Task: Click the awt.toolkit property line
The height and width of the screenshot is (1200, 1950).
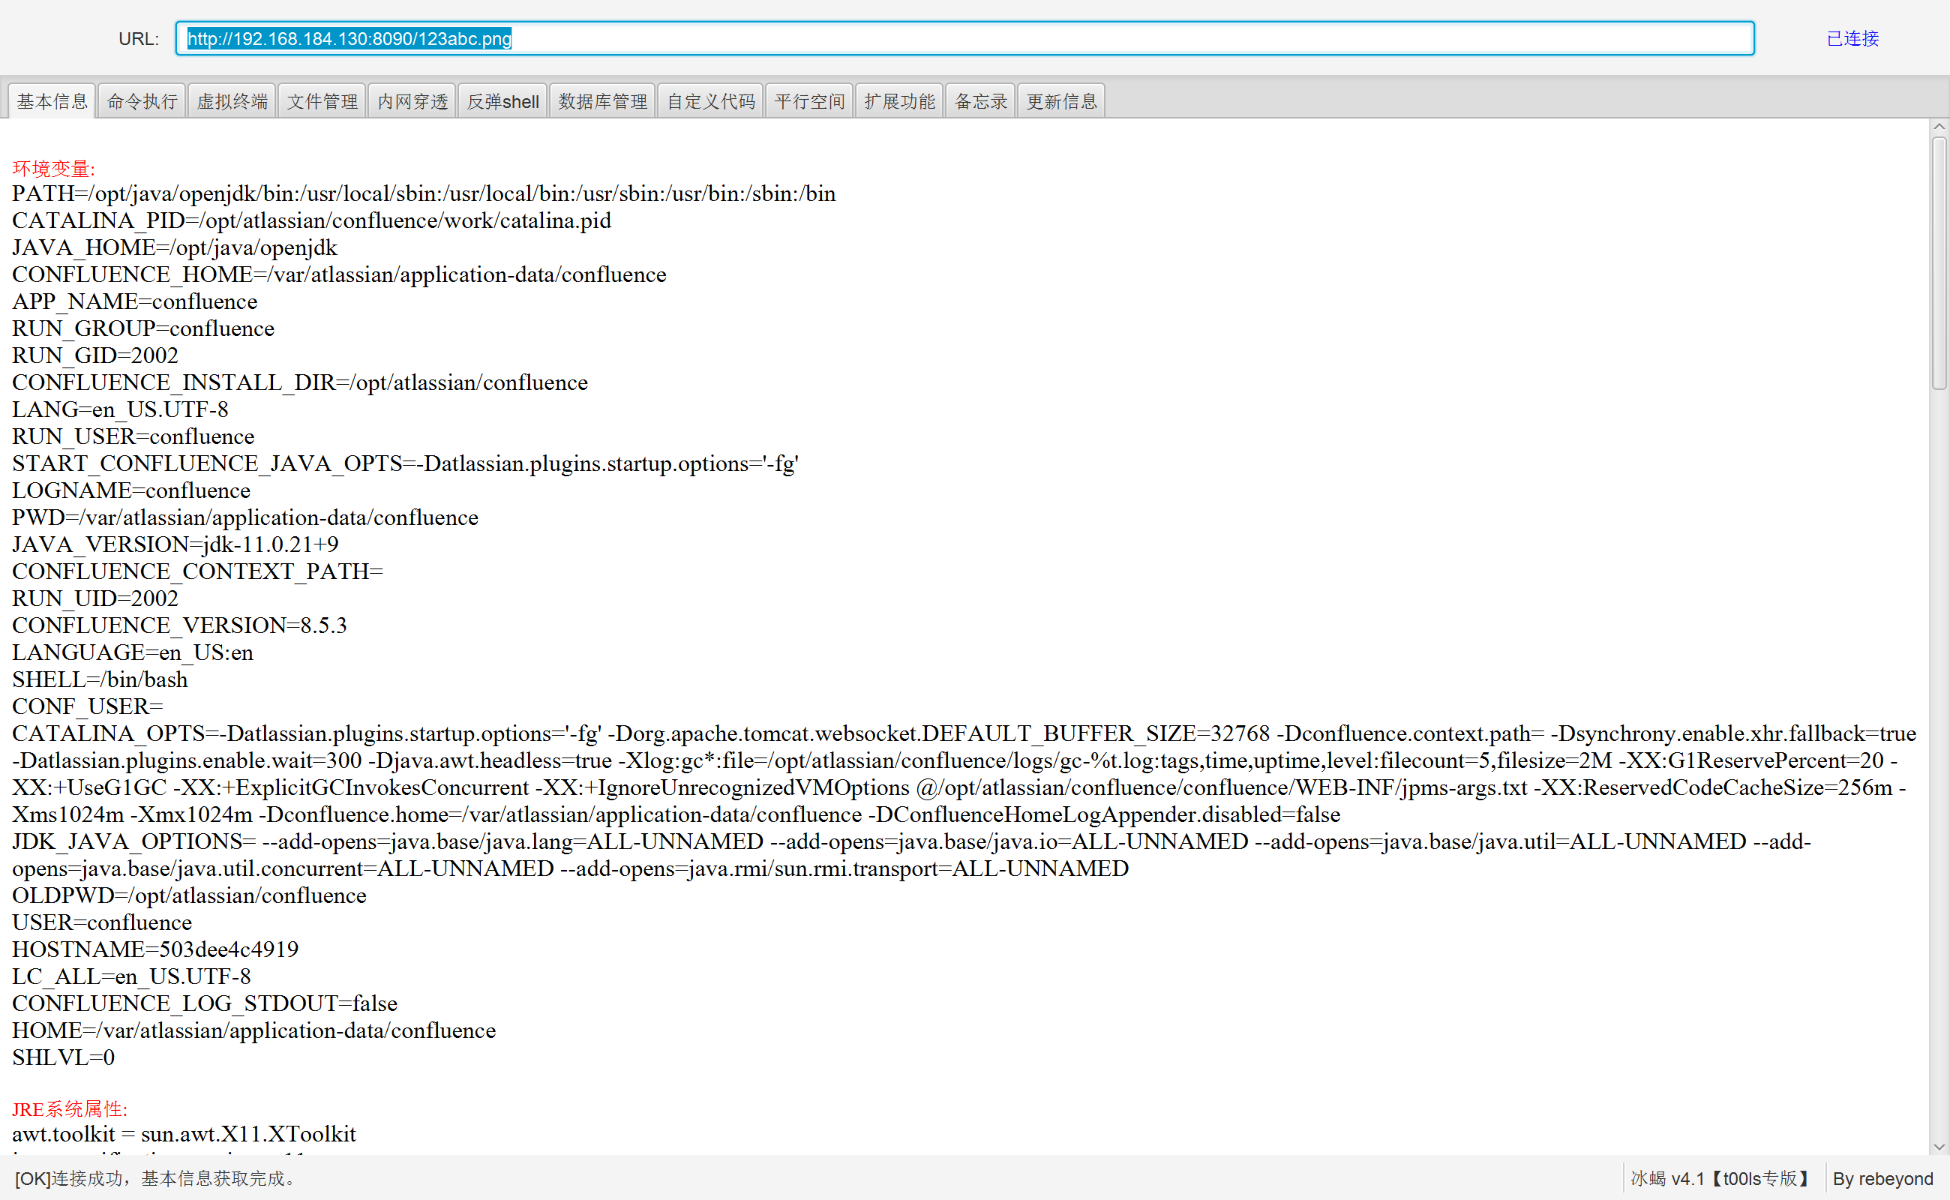Action: (184, 1134)
